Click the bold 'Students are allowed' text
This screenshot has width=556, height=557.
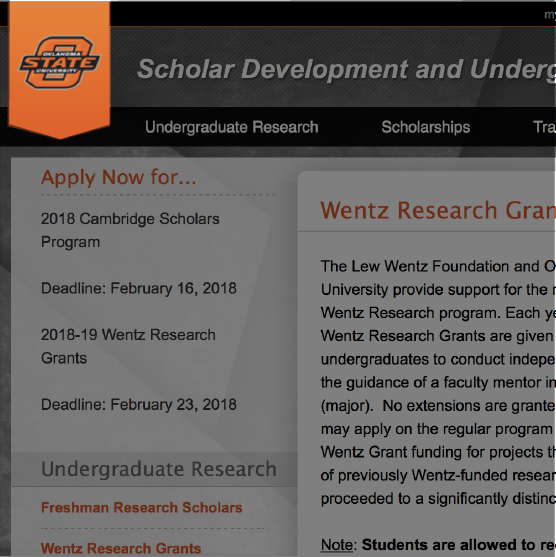click(459, 545)
